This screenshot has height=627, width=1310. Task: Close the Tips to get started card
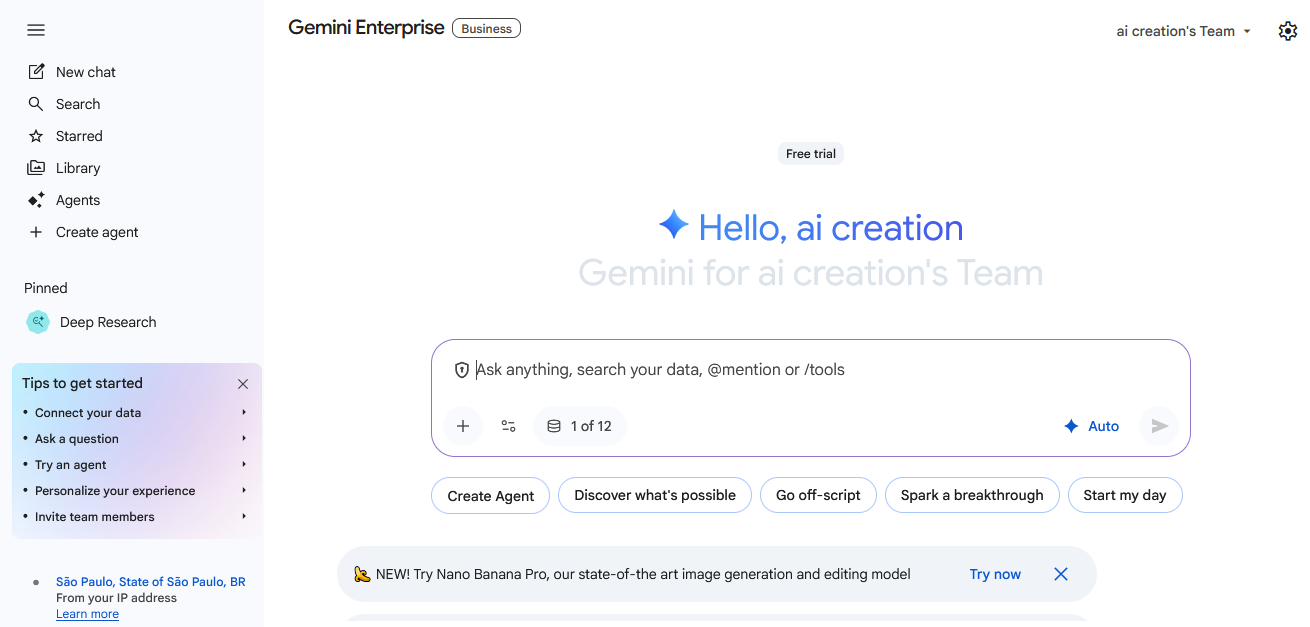coord(243,384)
